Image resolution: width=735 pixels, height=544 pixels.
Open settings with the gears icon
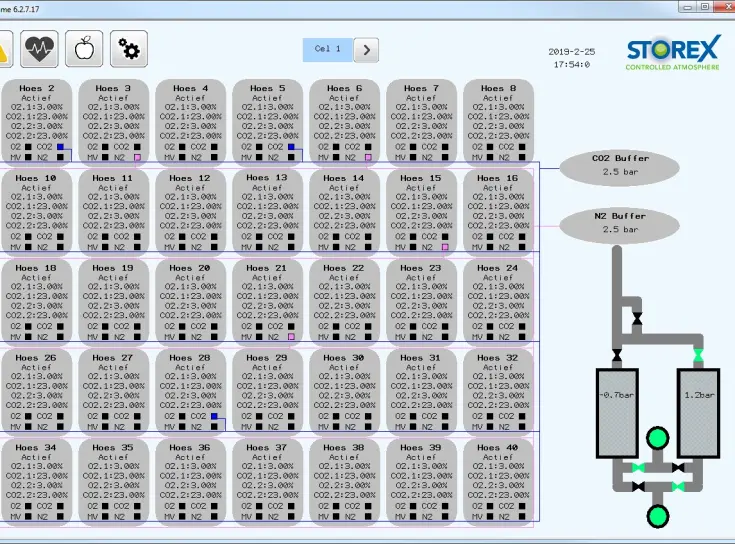click(128, 47)
